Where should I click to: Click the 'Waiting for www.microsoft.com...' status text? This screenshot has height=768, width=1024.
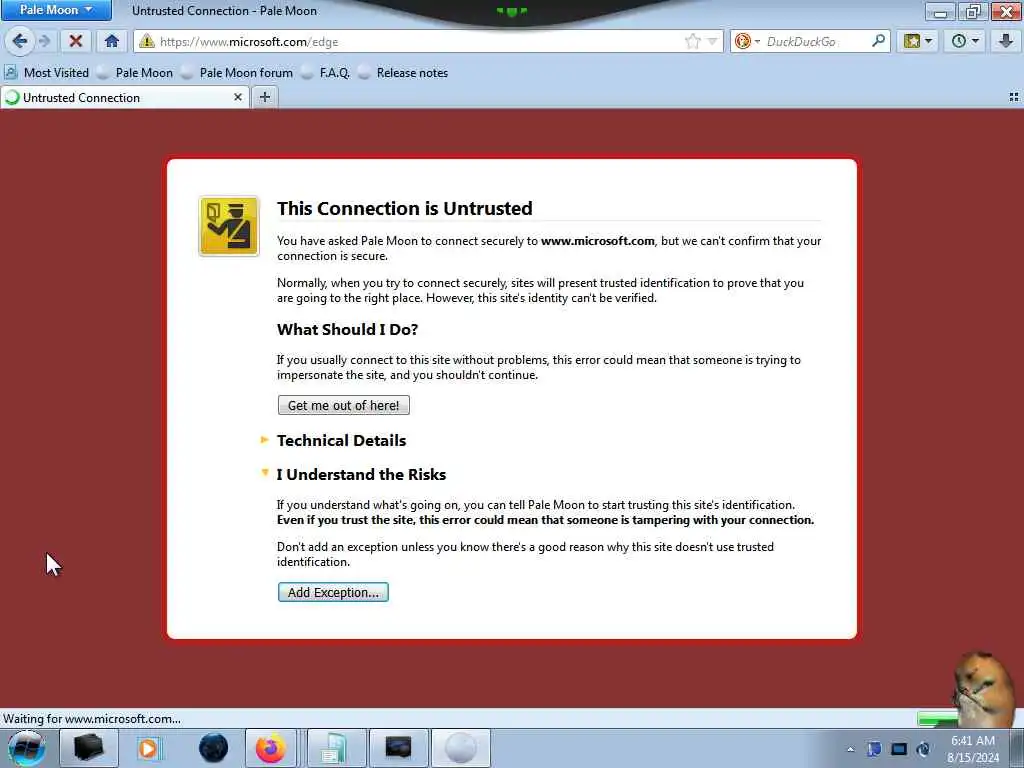point(92,718)
